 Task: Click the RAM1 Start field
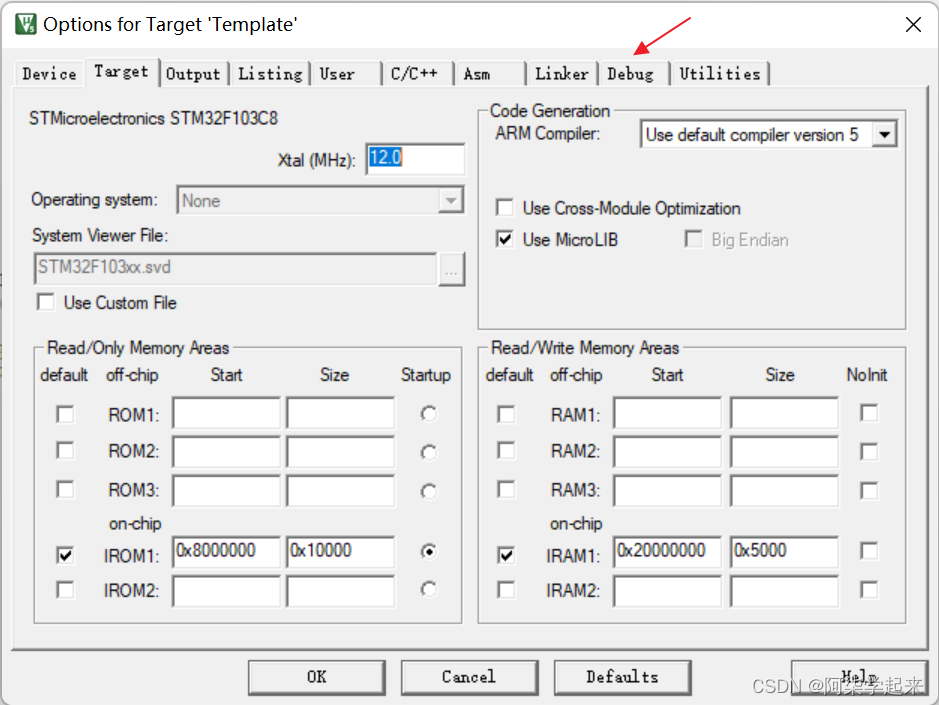[668, 412]
